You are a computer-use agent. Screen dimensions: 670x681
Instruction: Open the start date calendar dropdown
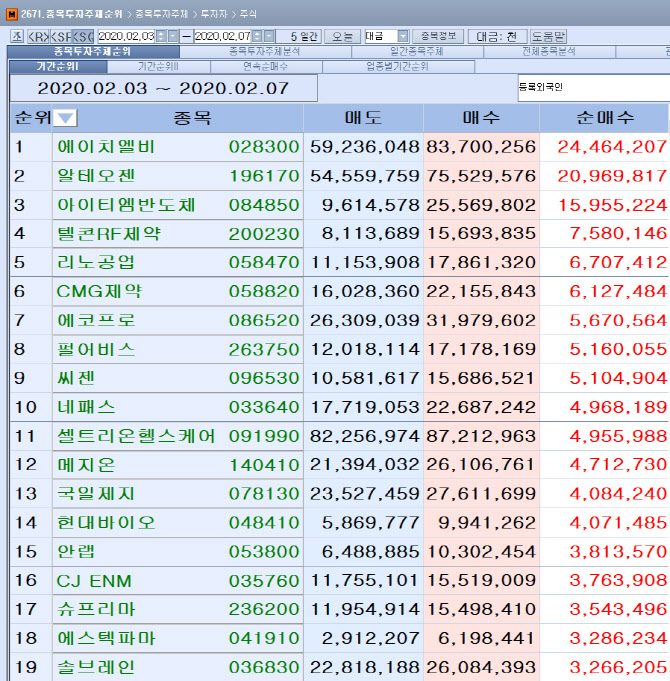point(173,36)
